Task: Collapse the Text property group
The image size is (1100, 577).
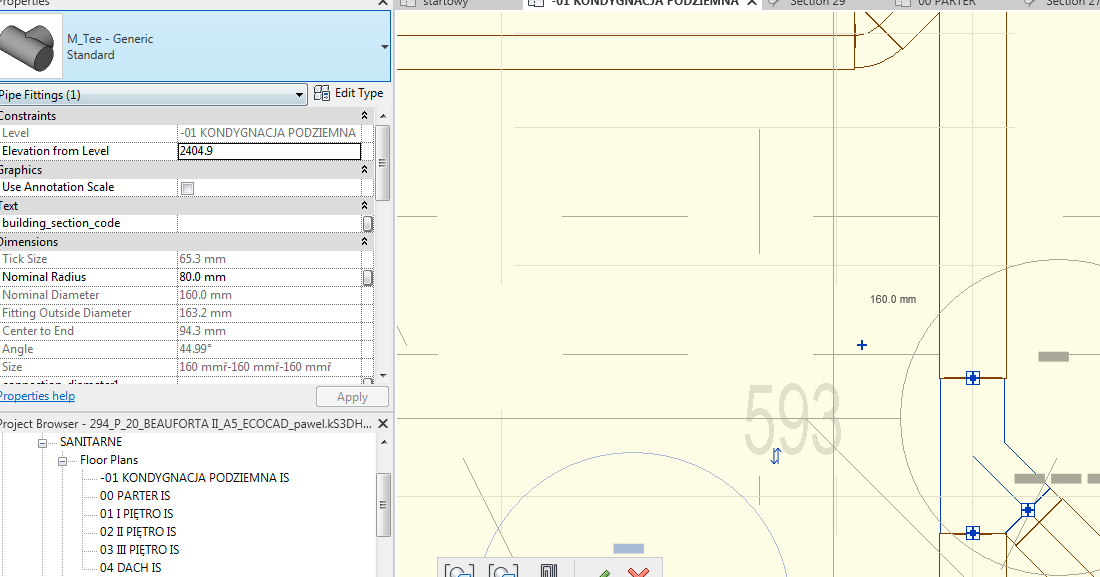Action: coord(364,206)
